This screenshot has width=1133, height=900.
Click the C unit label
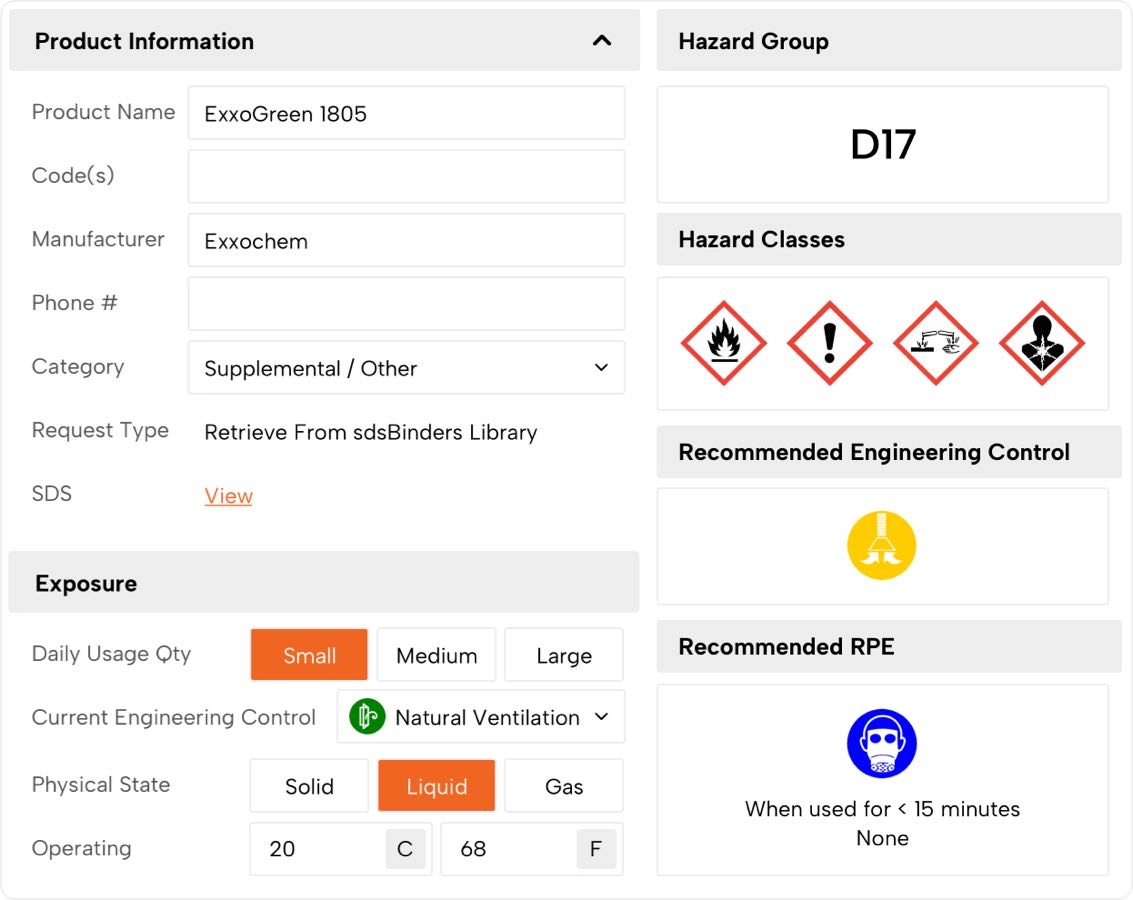(x=405, y=849)
